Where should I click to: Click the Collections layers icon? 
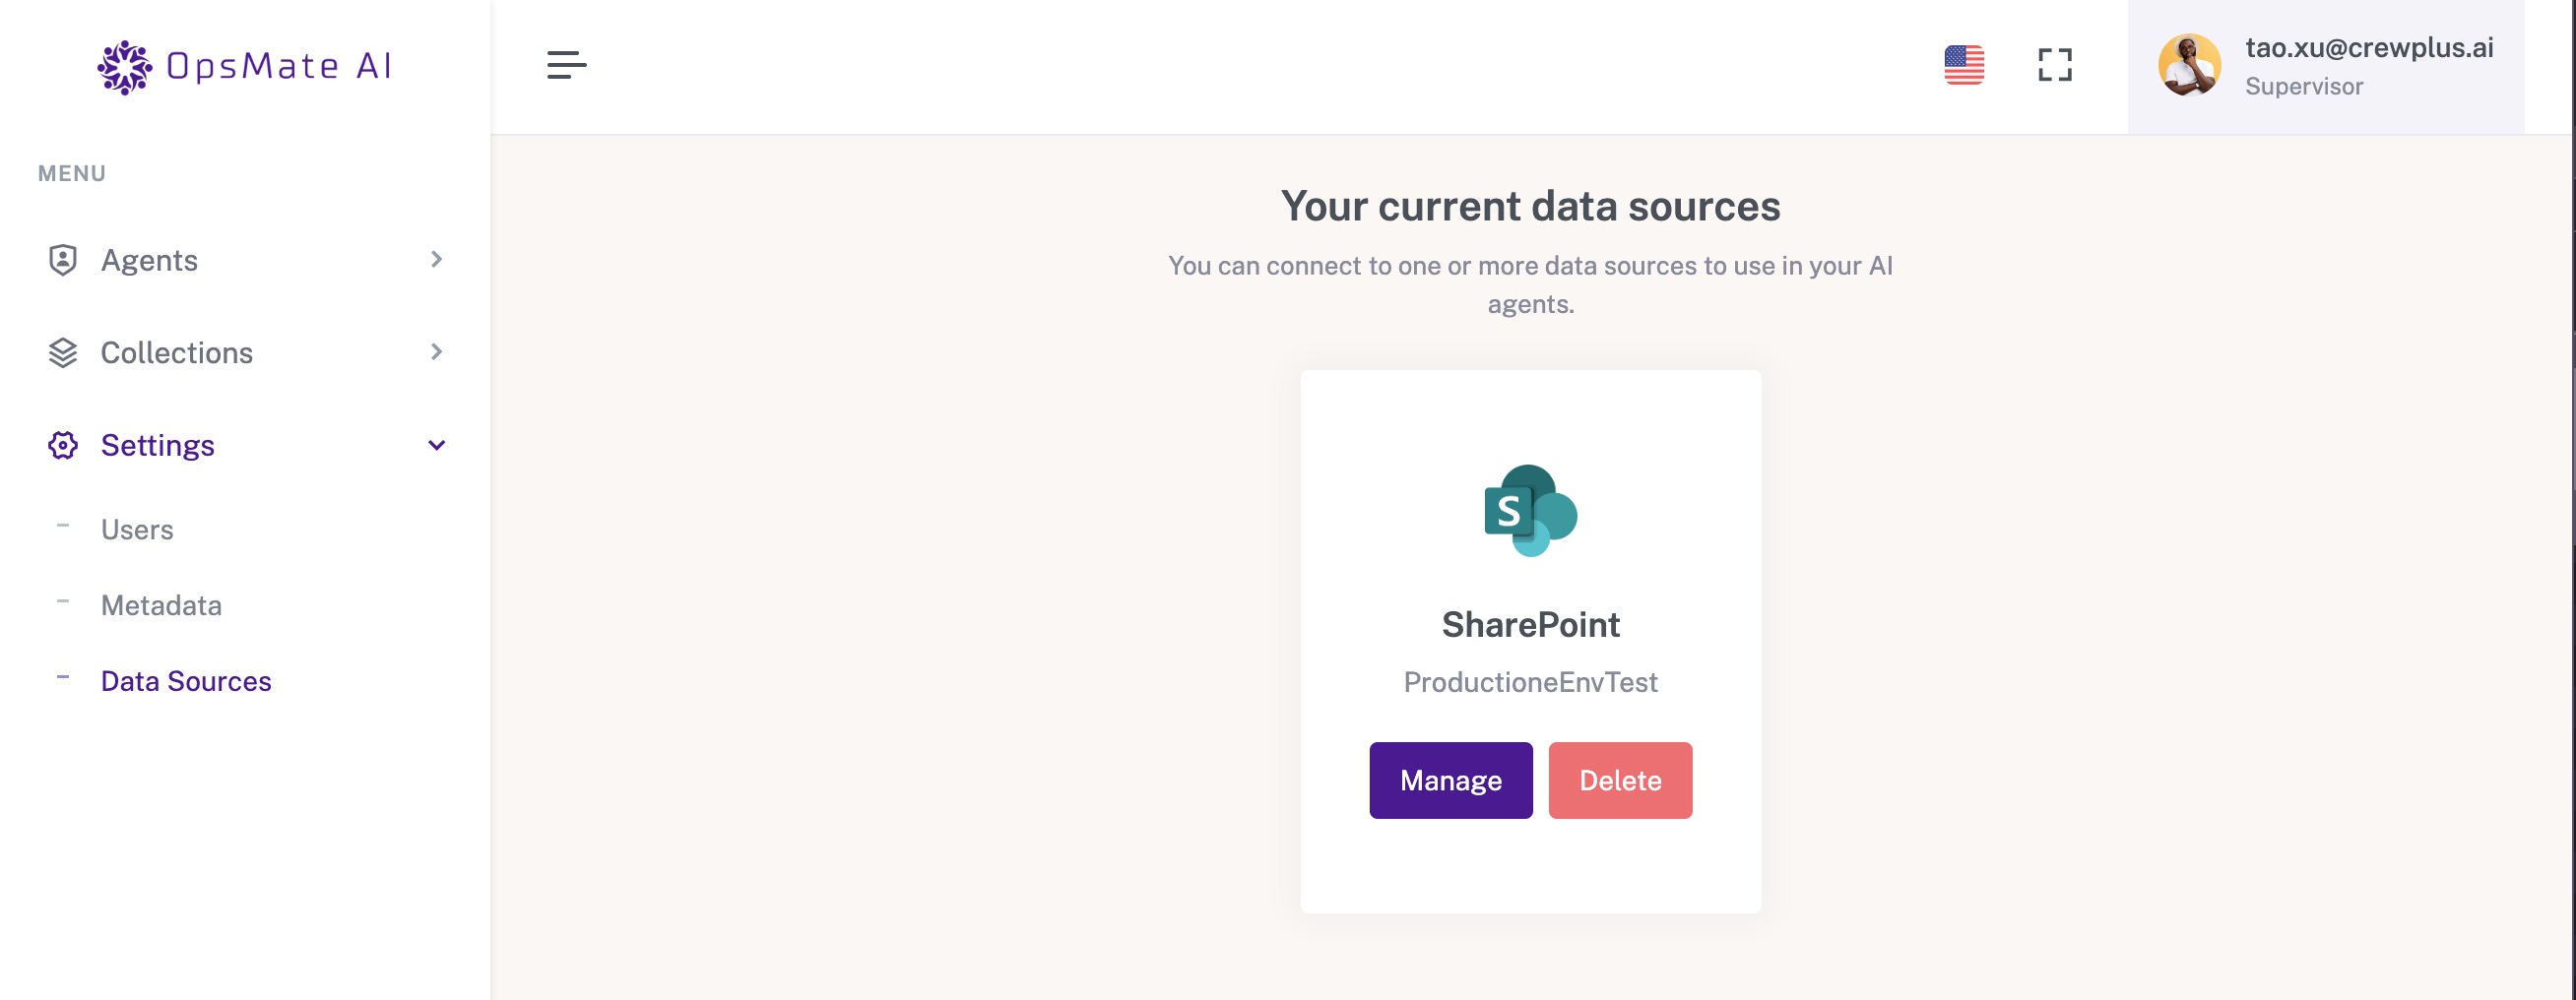pyautogui.click(x=63, y=353)
